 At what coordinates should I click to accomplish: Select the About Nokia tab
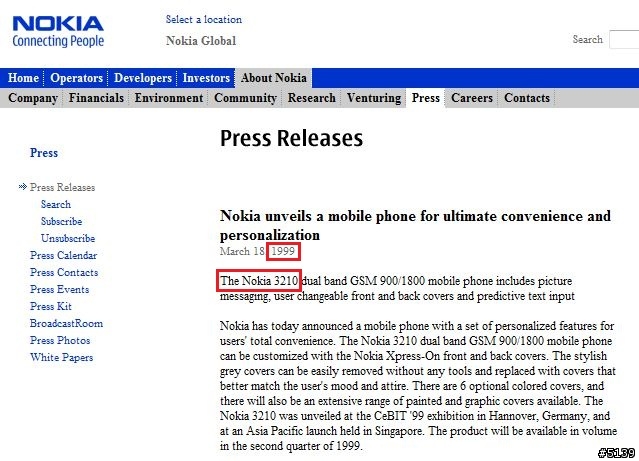pos(273,78)
